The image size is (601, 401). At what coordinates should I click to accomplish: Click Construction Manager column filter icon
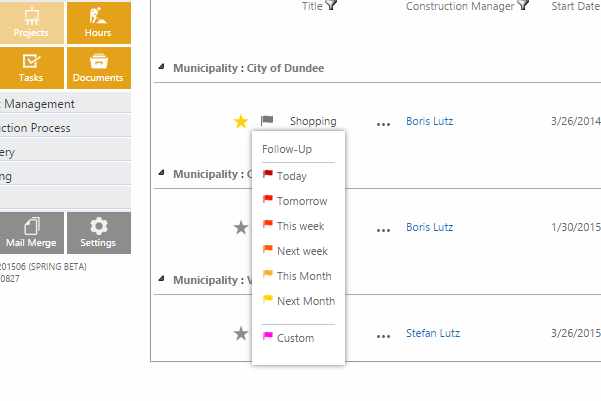523,6
